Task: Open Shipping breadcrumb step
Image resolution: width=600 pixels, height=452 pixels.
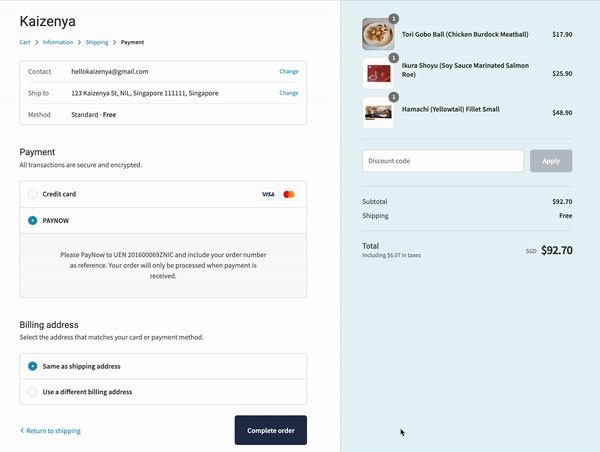Action: [97, 43]
